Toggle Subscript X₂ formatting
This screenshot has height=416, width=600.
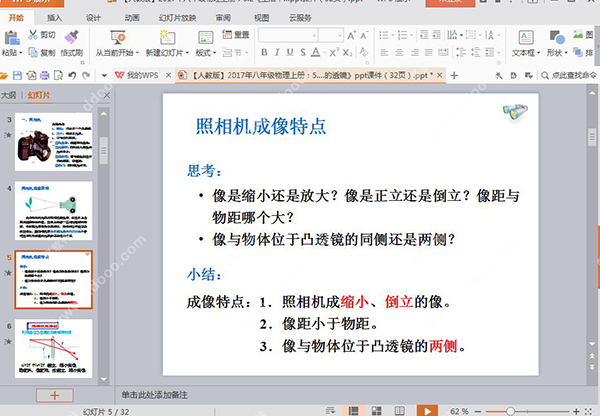click(347, 52)
